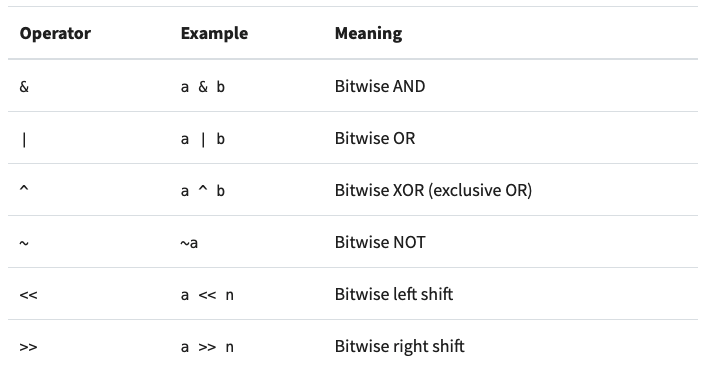
Task: Select the << operator cell
Action: [x=28, y=295]
